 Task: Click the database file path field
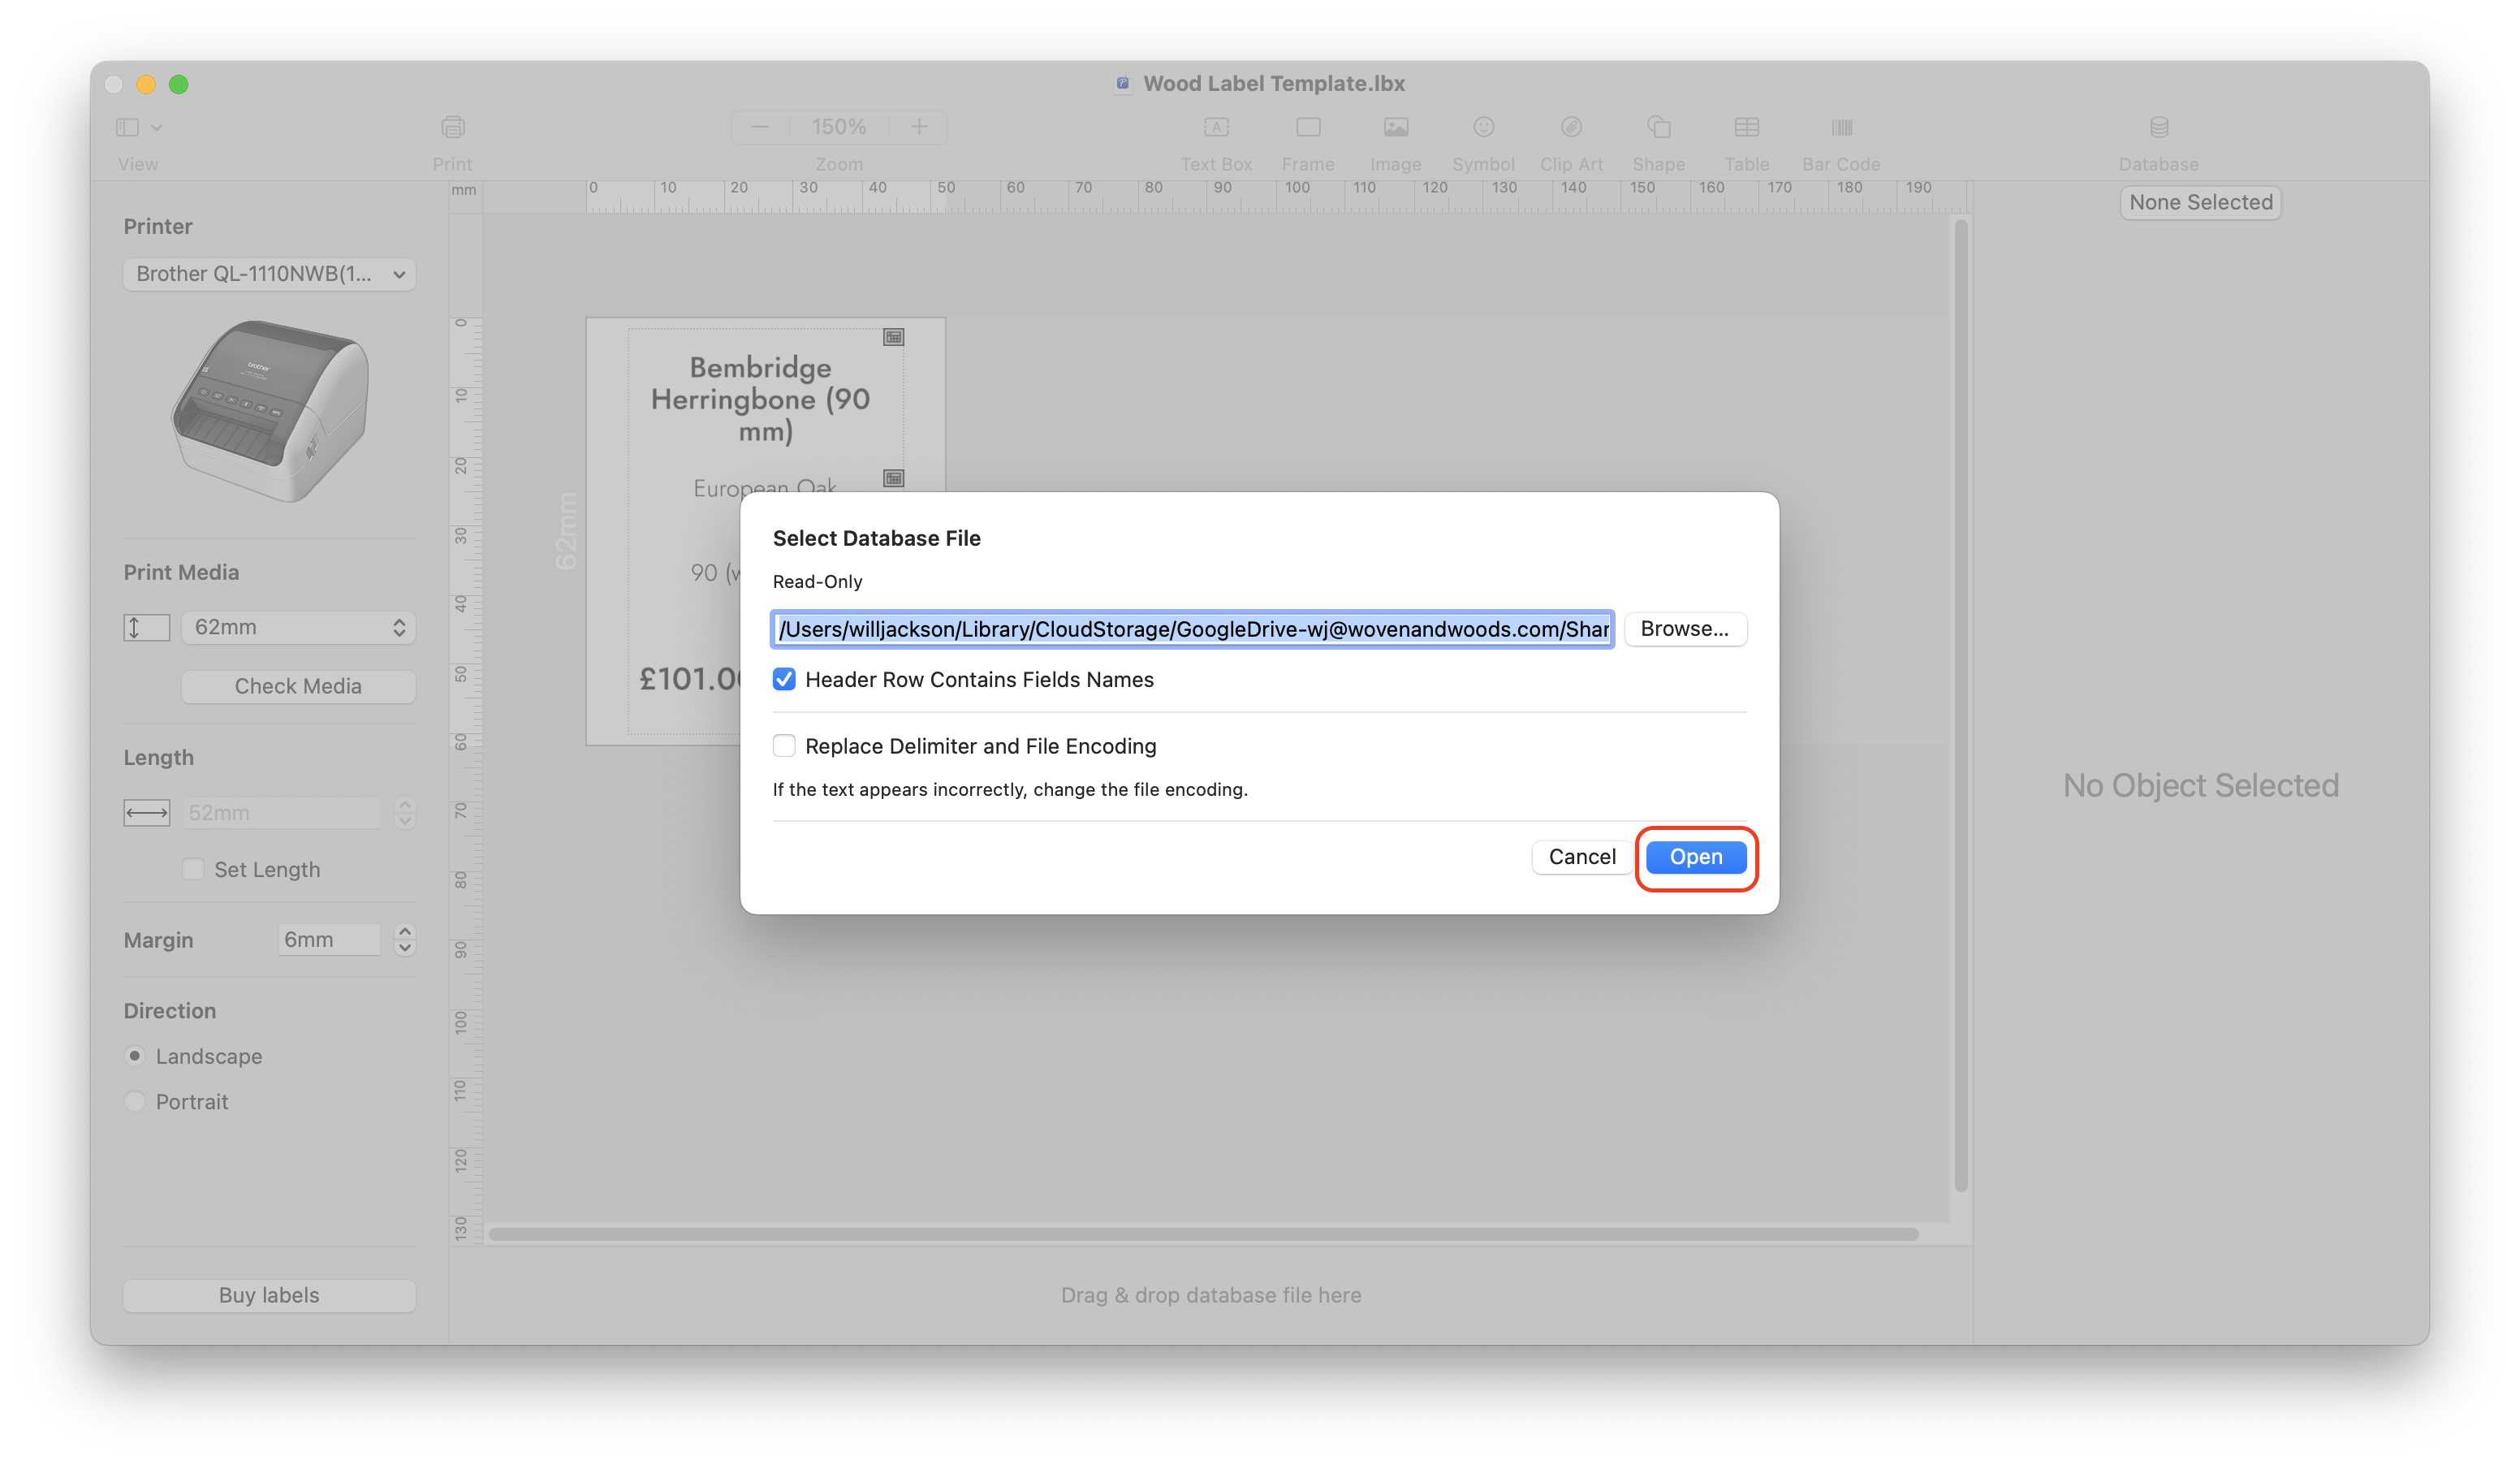pyautogui.click(x=1192, y=629)
